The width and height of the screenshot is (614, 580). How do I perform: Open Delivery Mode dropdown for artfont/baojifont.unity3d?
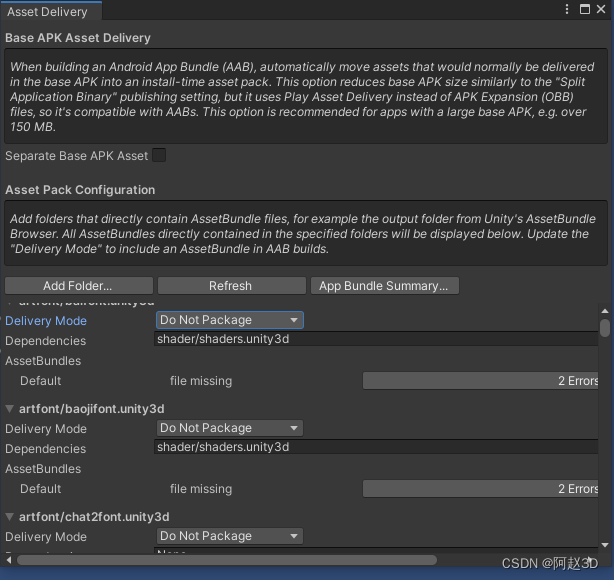pos(229,428)
